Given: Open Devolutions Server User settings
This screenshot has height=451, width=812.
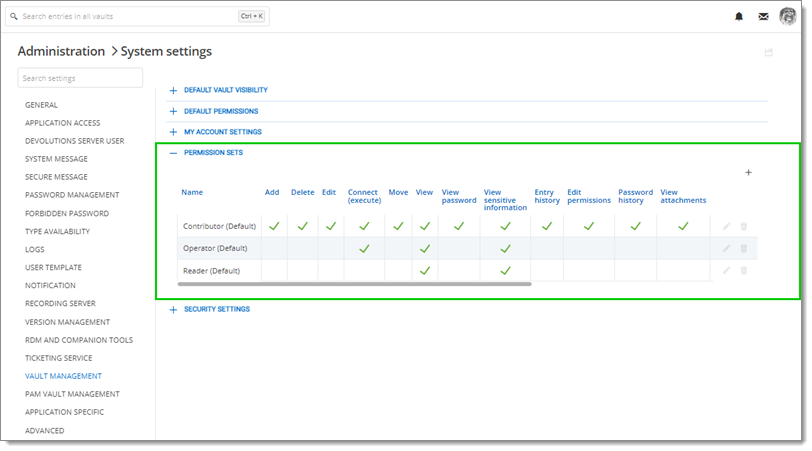Looking at the screenshot, I should (x=75, y=141).
